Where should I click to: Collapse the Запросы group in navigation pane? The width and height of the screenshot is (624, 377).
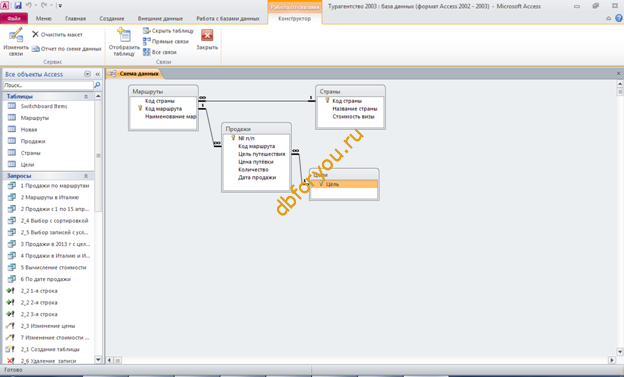[86, 176]
